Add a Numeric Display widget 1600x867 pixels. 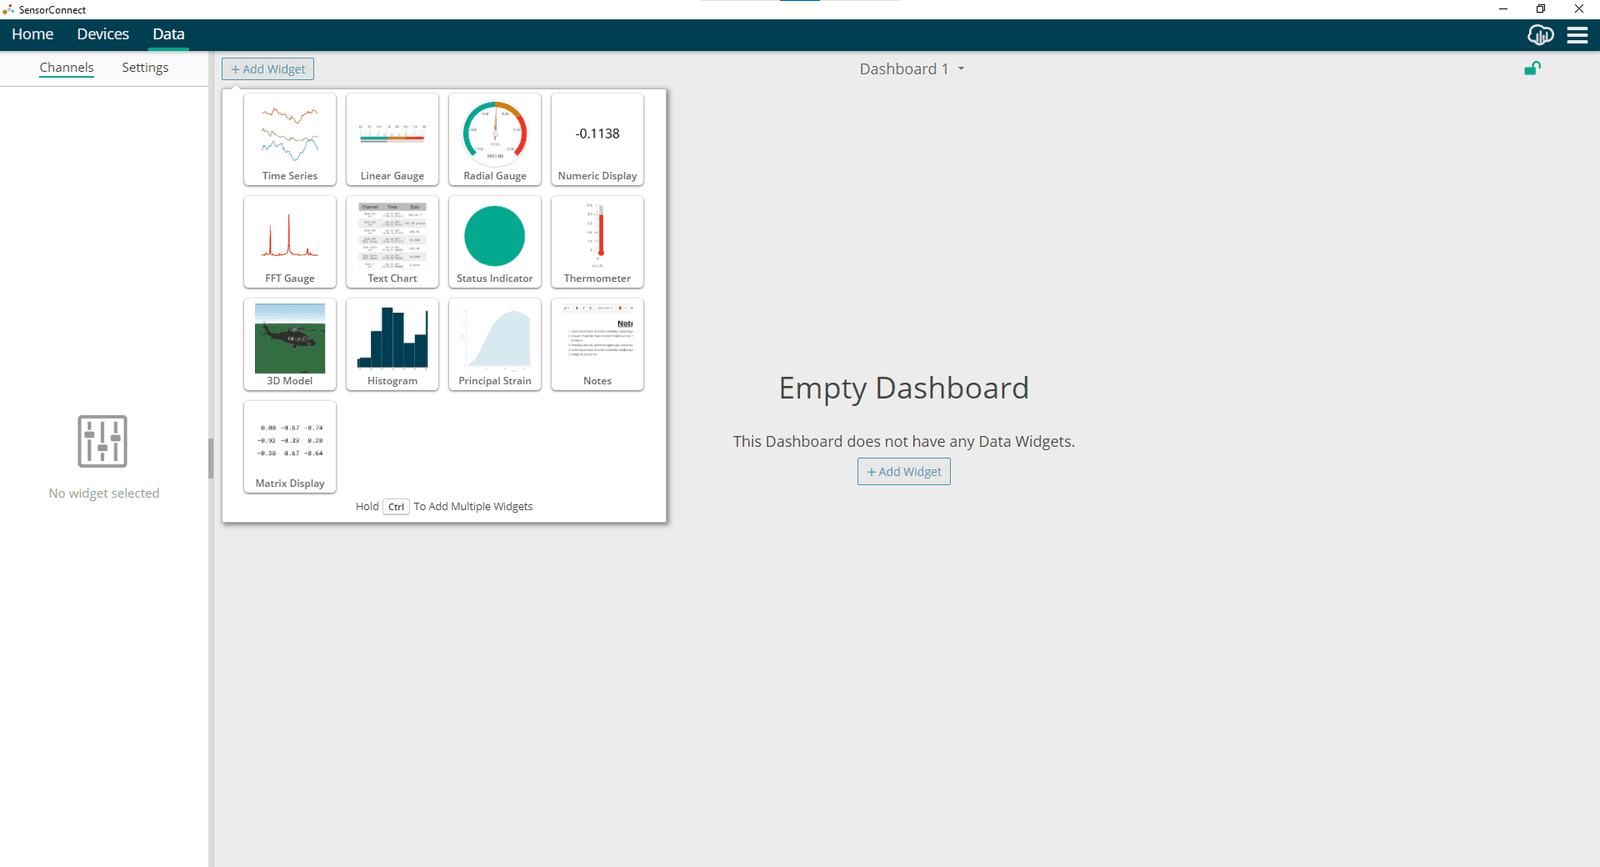coord(597,139)
